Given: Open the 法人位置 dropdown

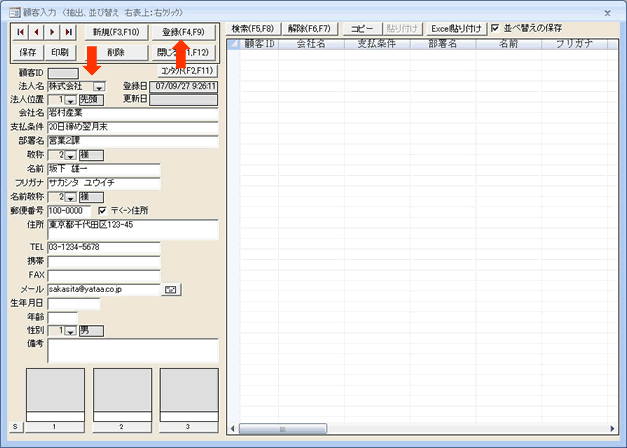Looking at the screenshot, I should pyautogui.click(x=70, y=100).
